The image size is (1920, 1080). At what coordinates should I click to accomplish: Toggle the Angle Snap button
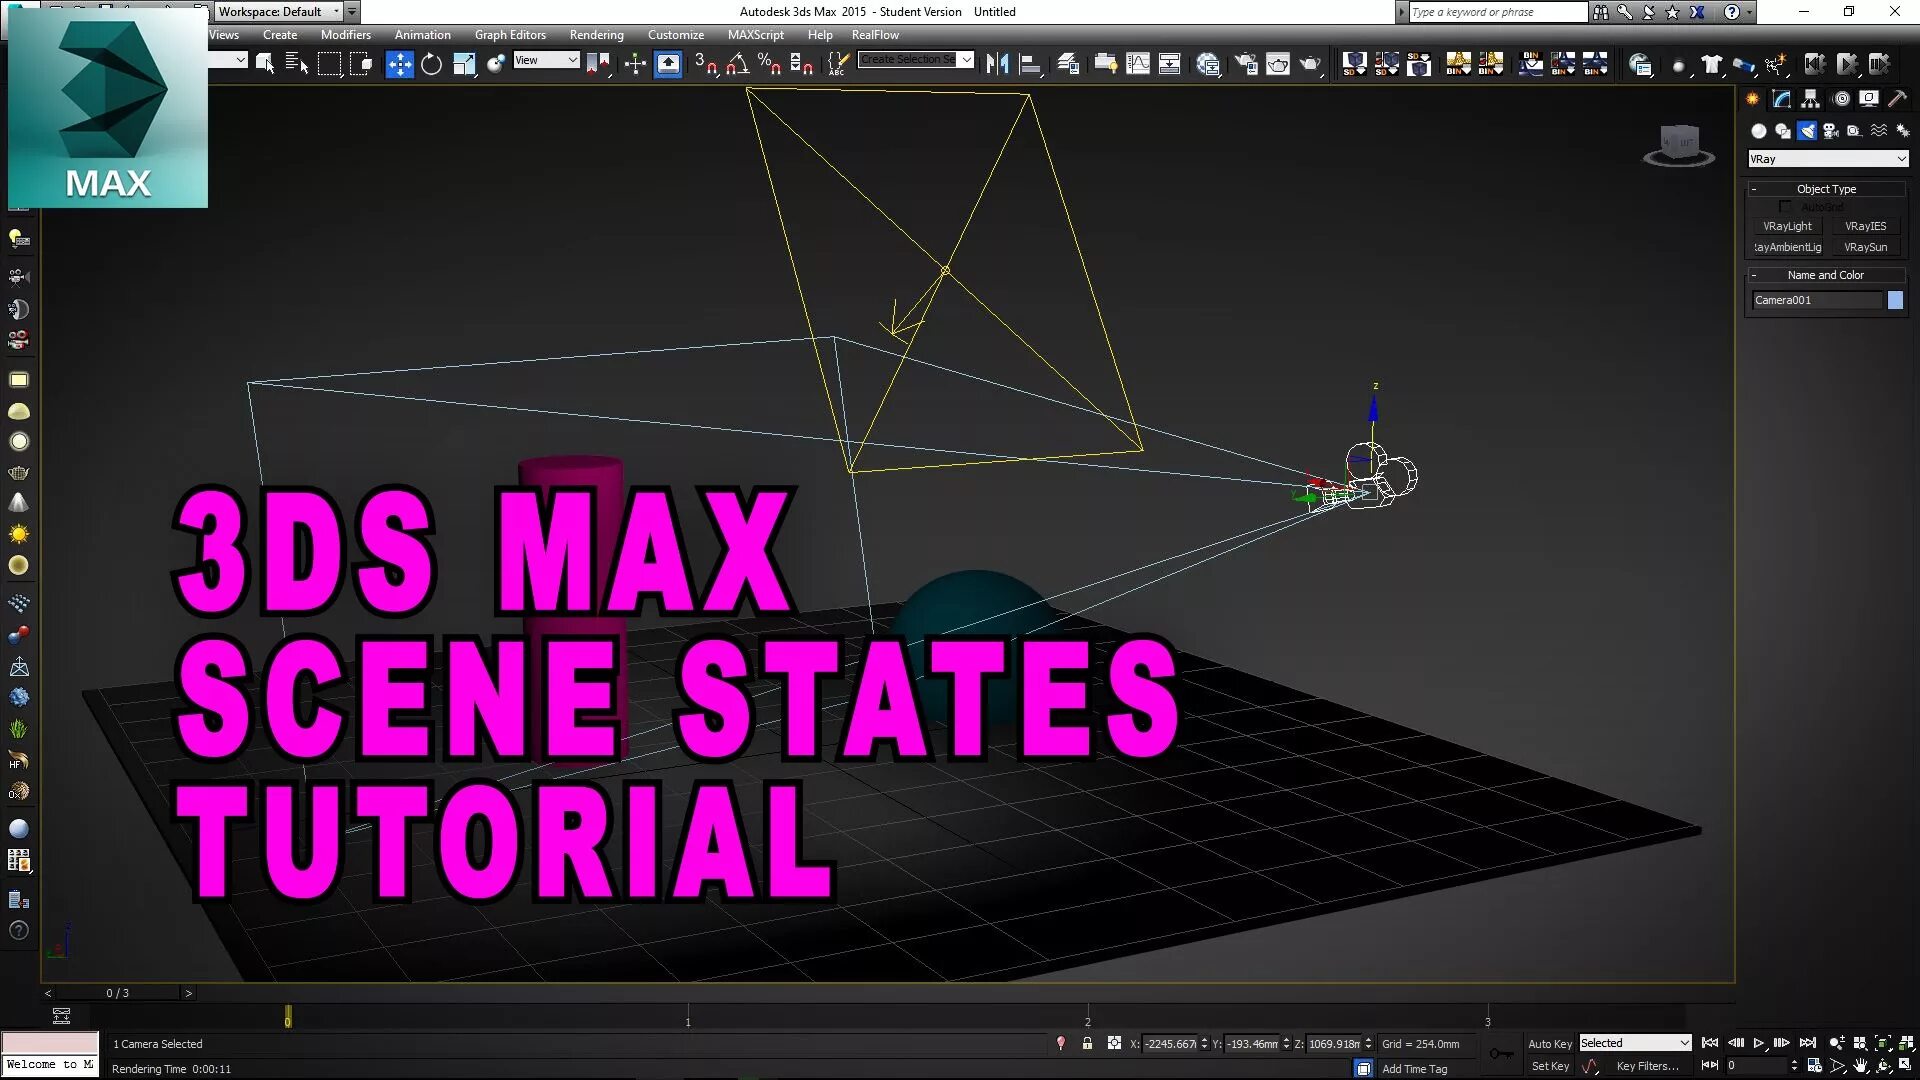coord(737,65)
